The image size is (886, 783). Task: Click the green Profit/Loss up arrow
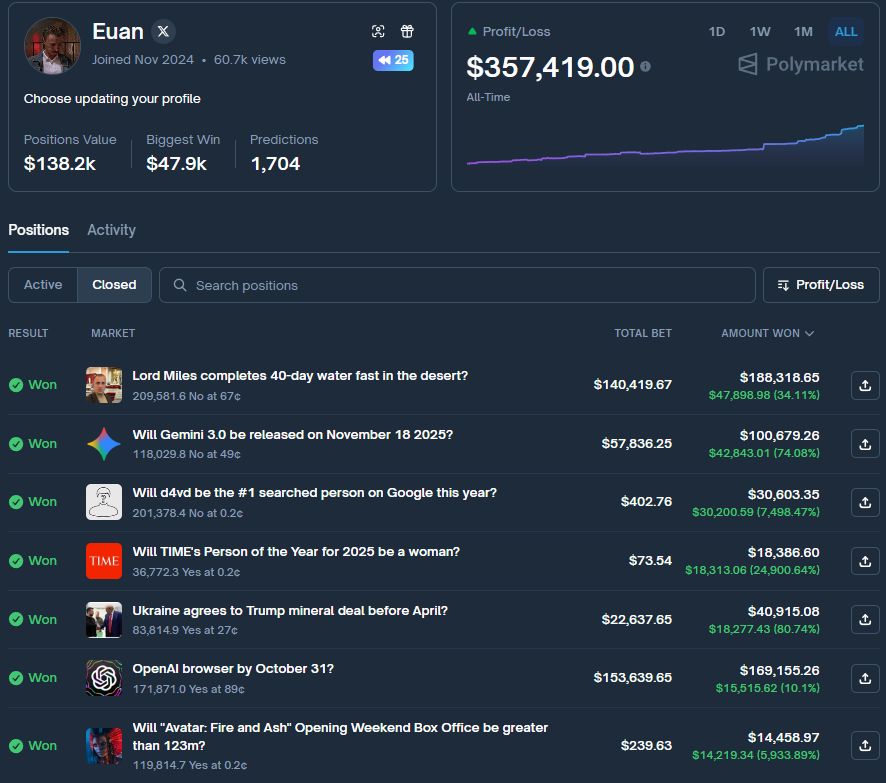click(x=472, y=32)
